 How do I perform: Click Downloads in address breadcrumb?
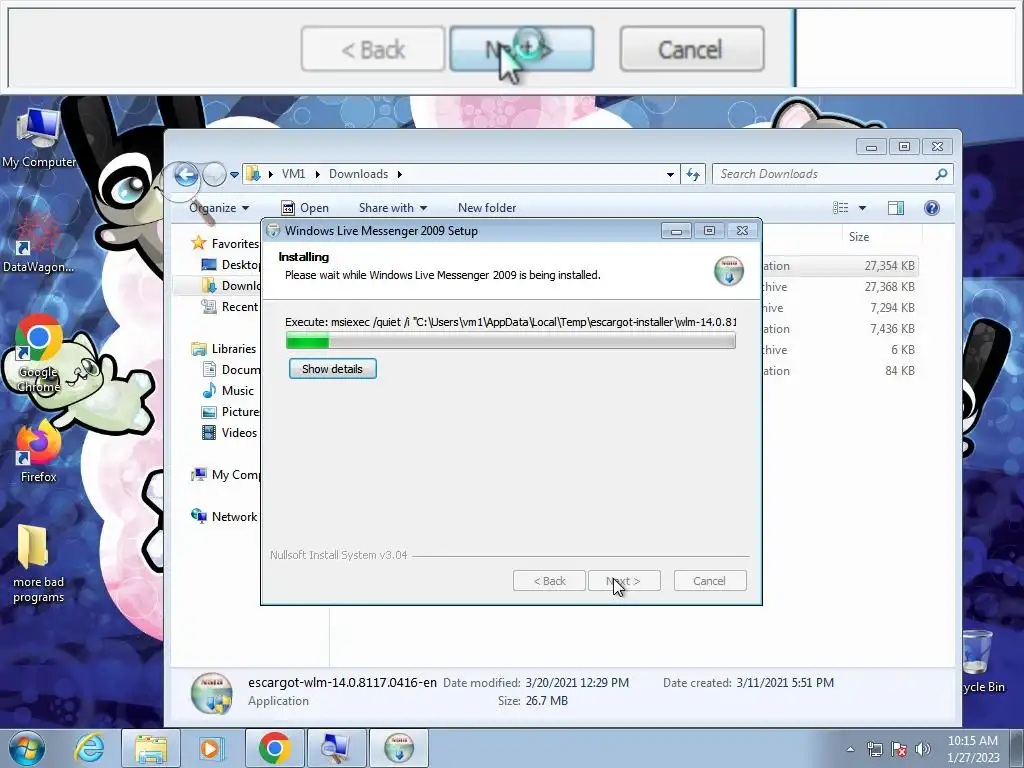[x=359, y=174]
